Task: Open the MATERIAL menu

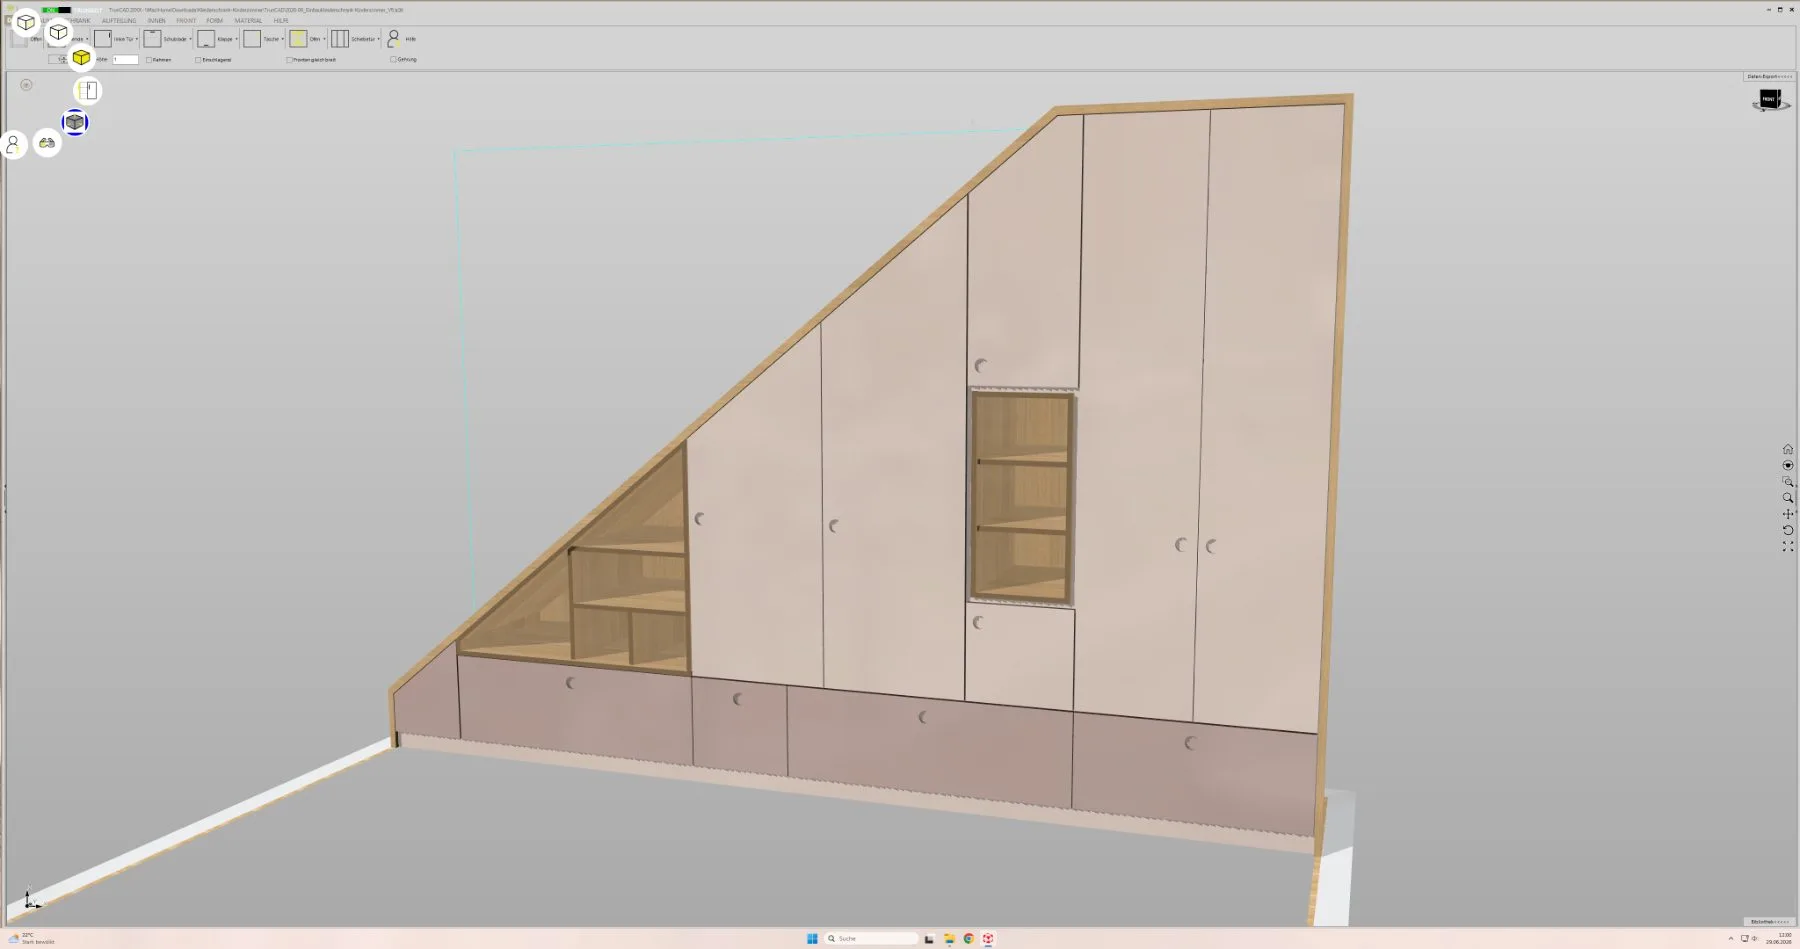Action: pyautogui.click(x=248, y=20)
